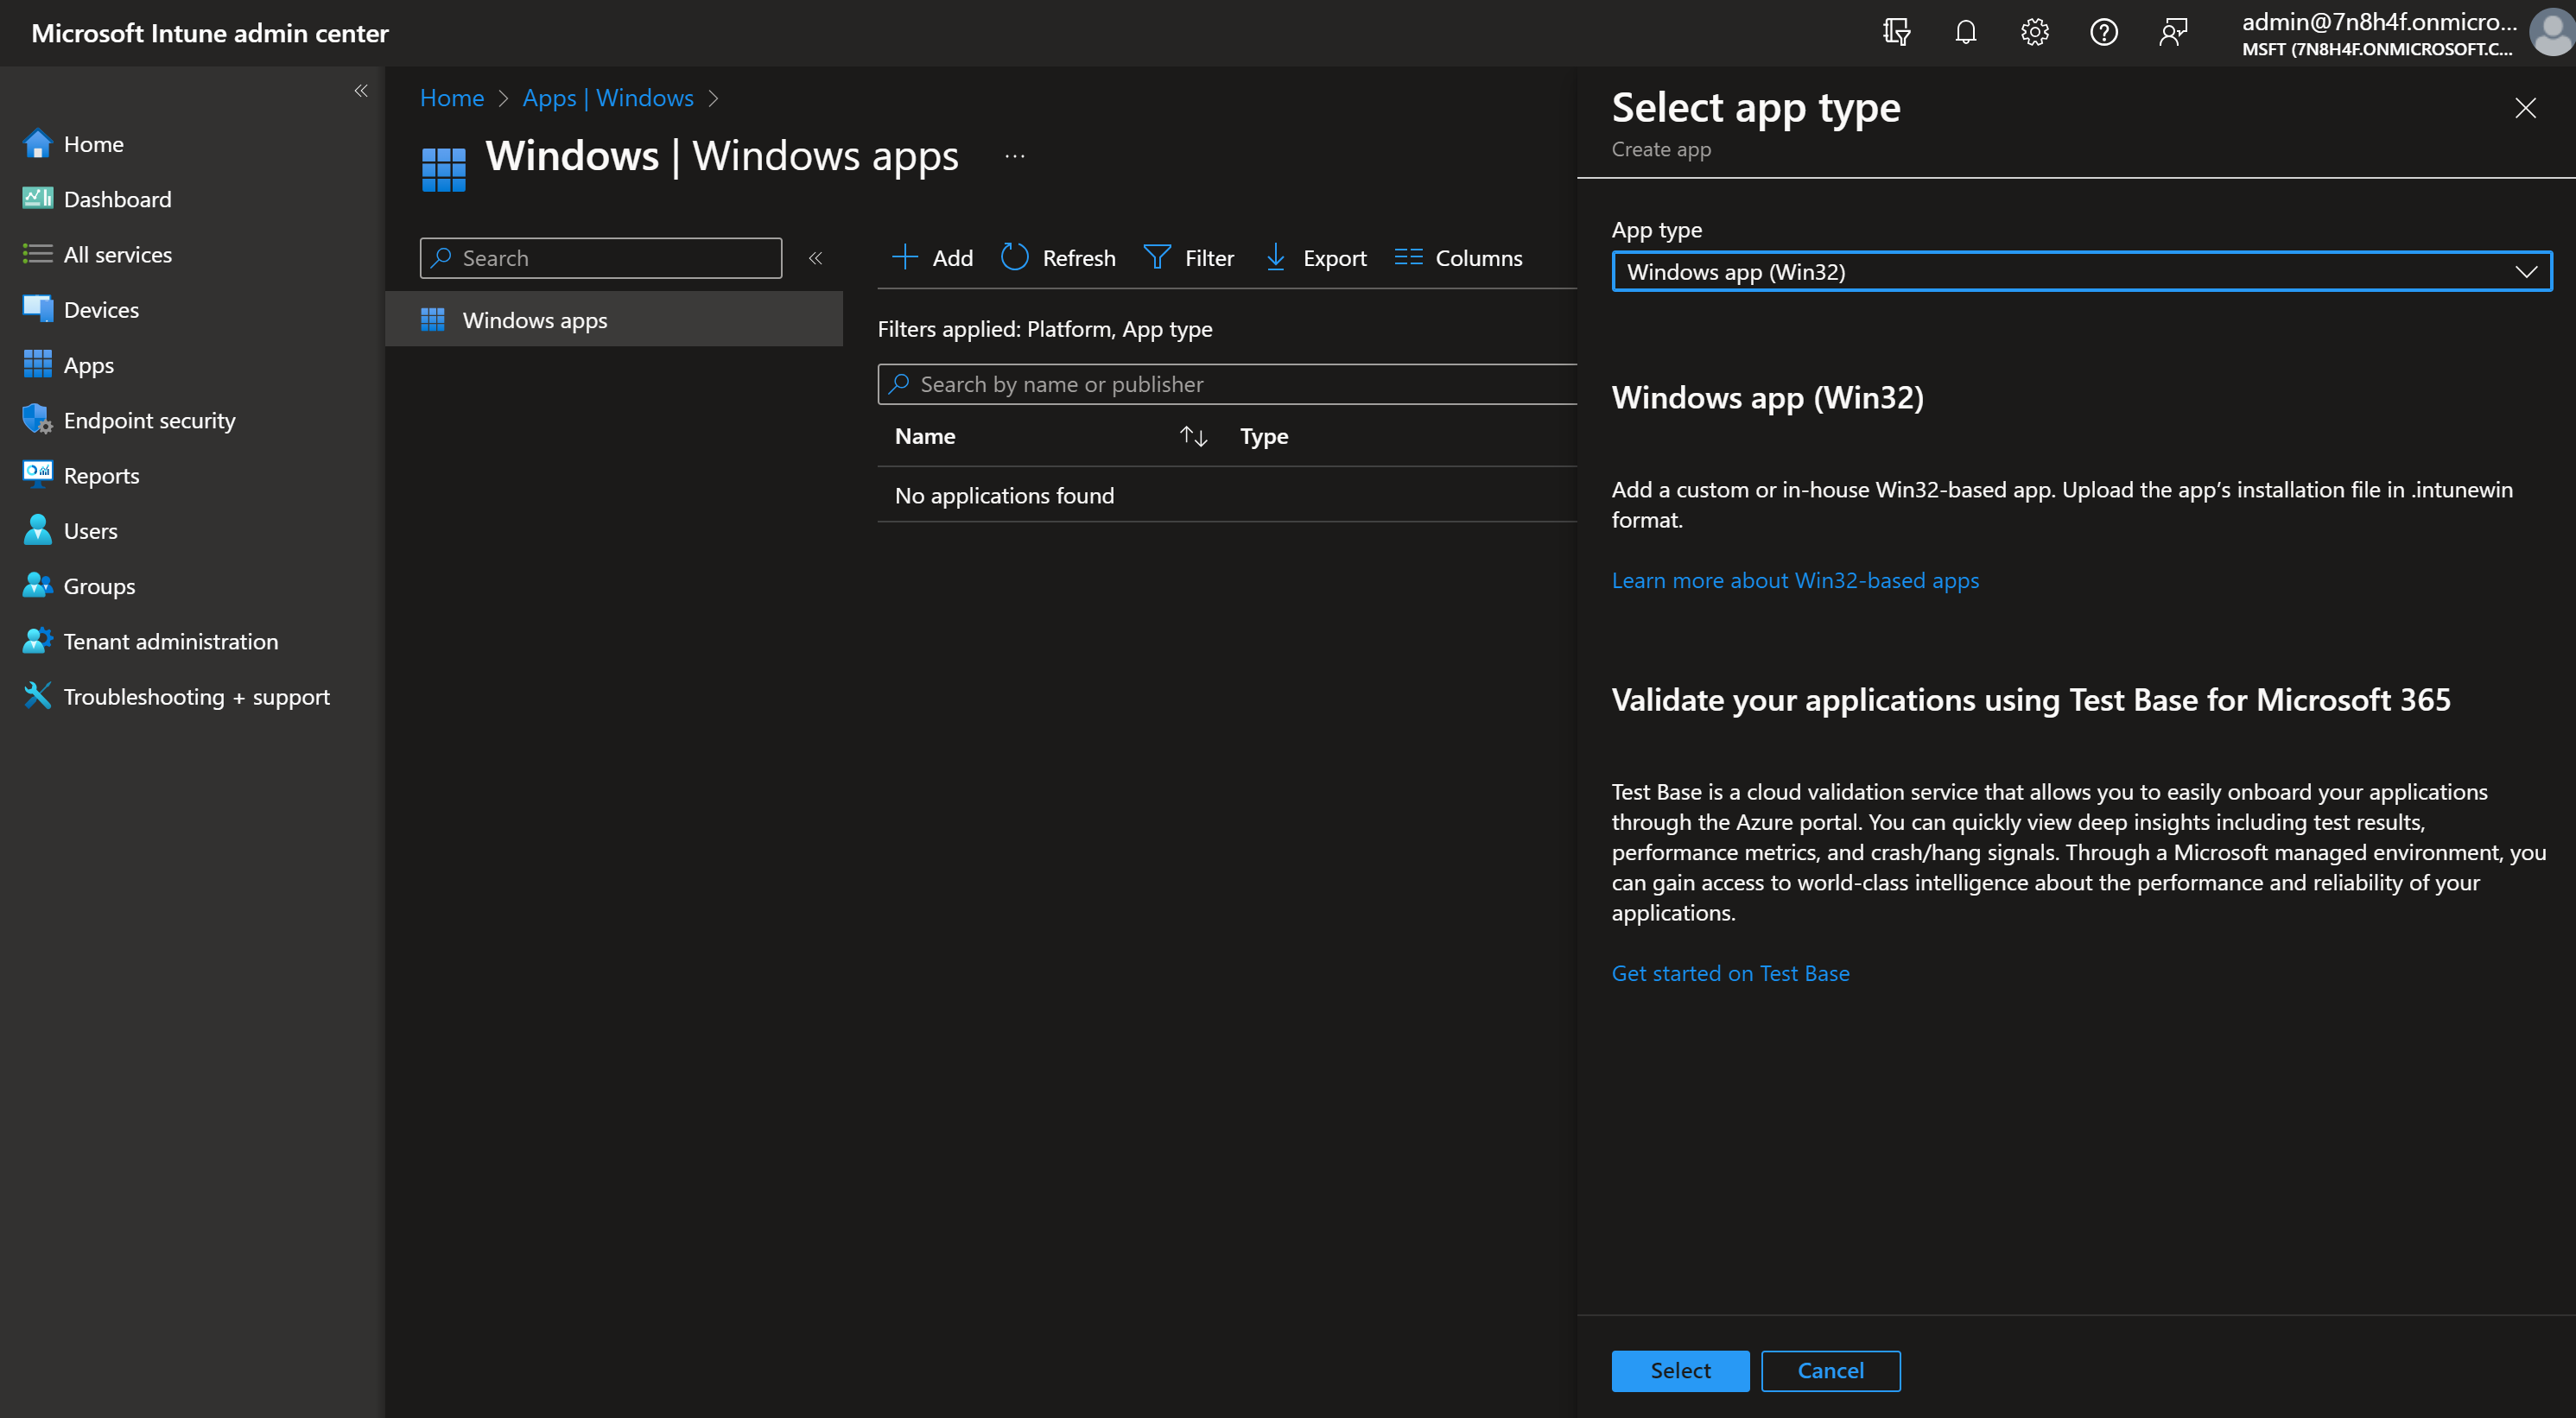
Task: Switch to the Windows apps tab
Action: [534, 319]
